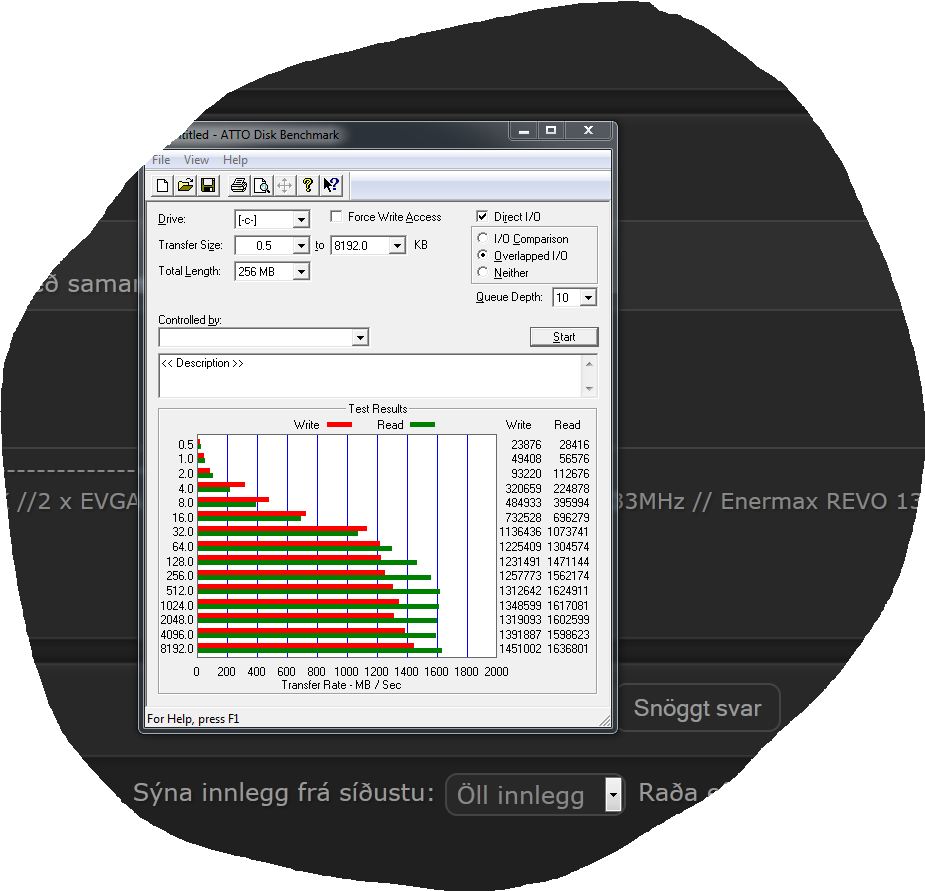Viewport: 925px width, 891px height.
Task: Open the File menu
Action: (159, 160)
